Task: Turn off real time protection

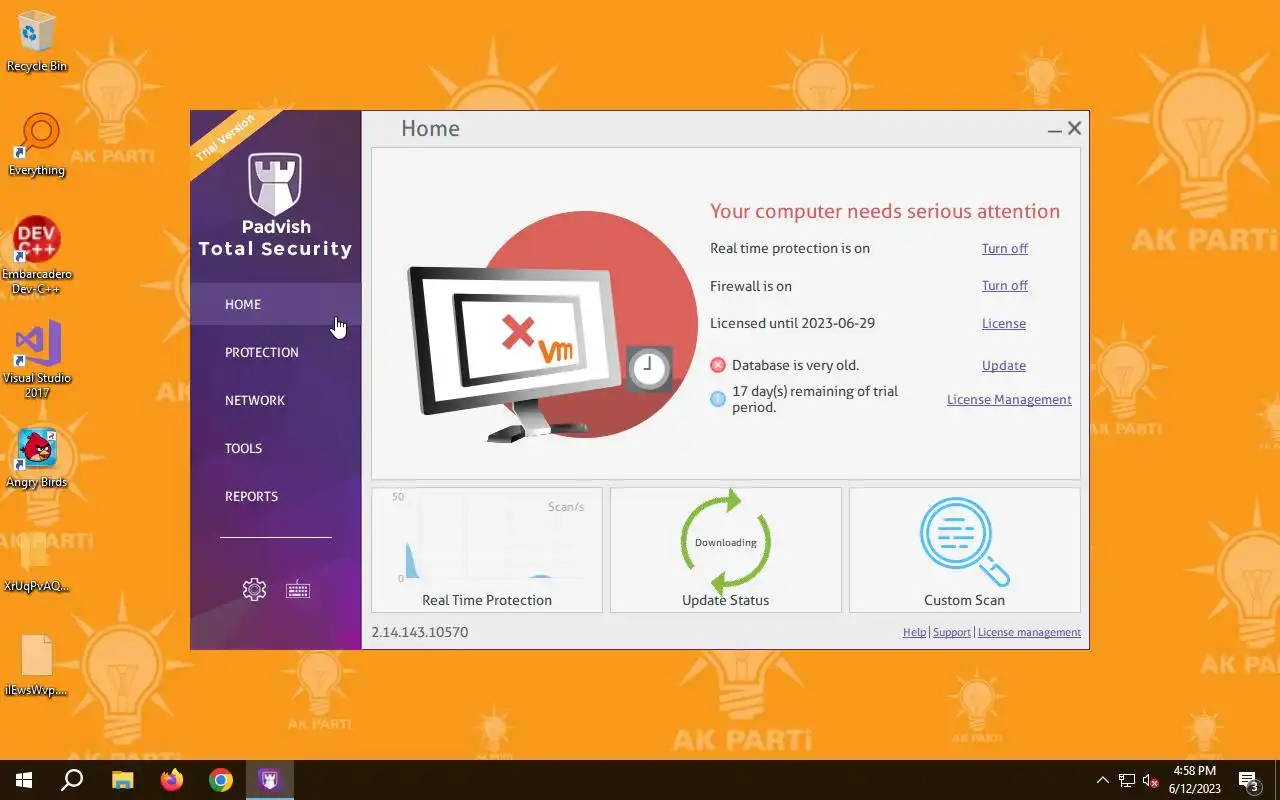Action: [x=1004, y=248]
